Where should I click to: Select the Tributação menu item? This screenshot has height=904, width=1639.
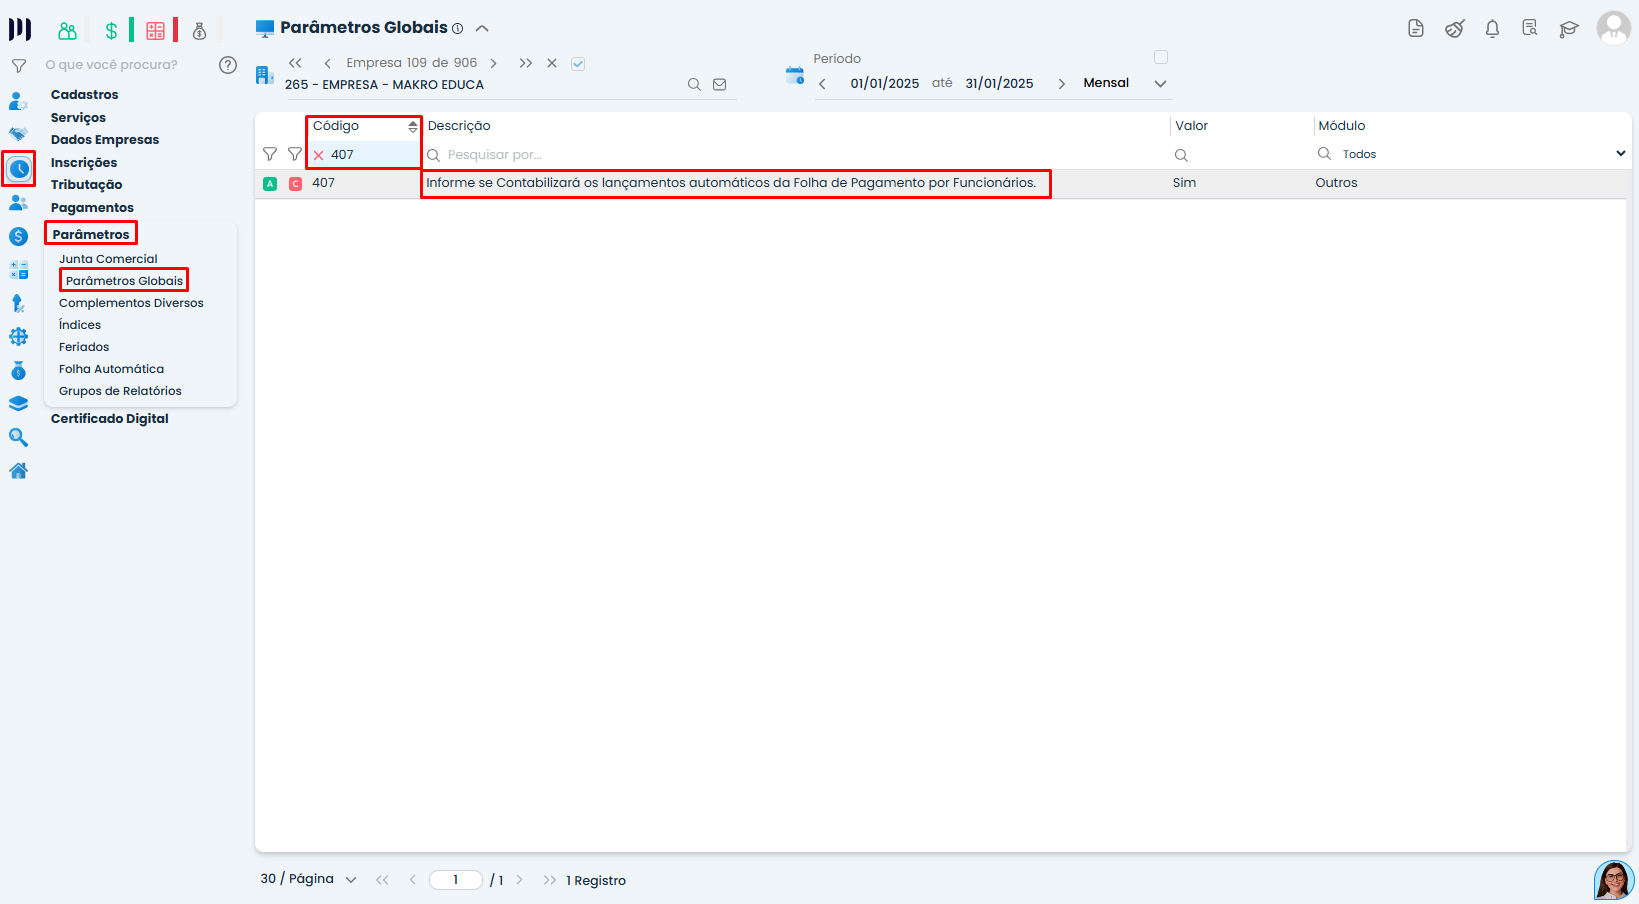tap(87, 185)
